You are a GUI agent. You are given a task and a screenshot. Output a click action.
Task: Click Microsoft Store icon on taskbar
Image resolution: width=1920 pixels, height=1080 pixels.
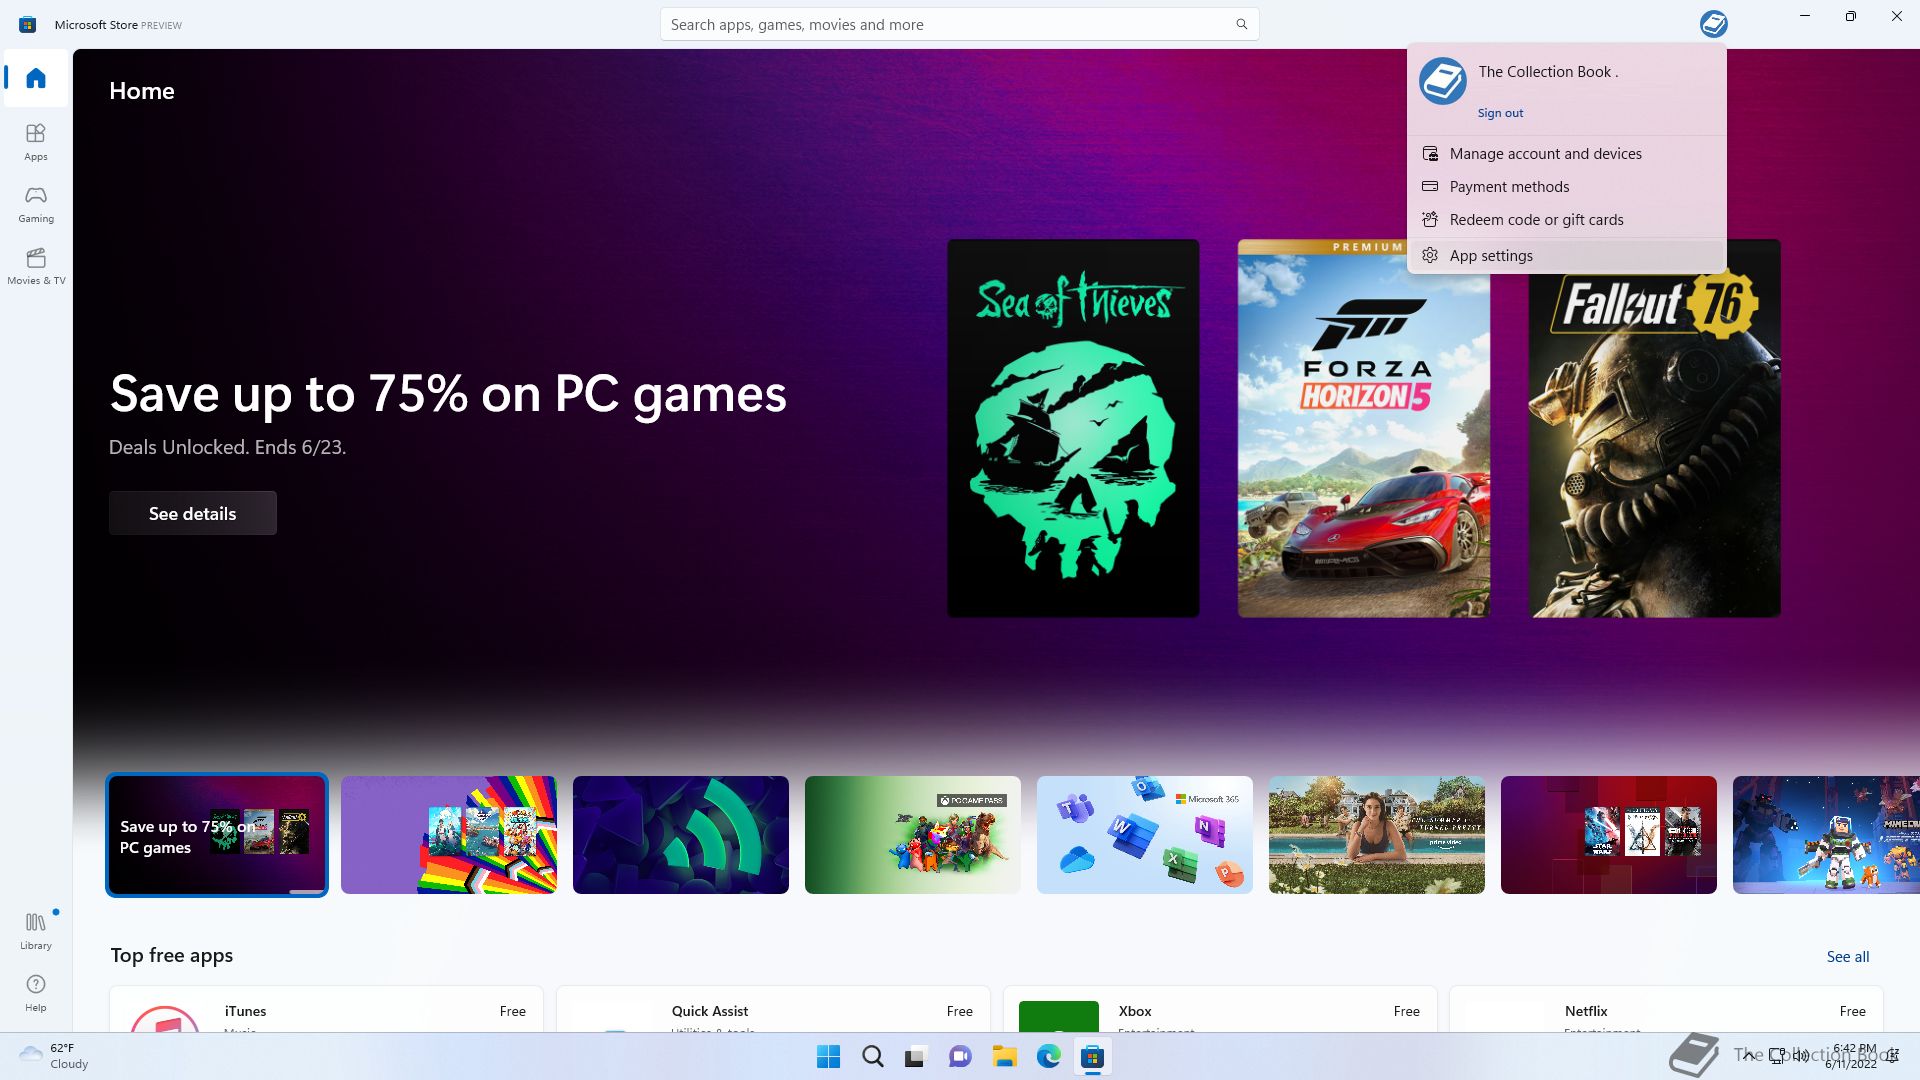tap(1092, 1057)
